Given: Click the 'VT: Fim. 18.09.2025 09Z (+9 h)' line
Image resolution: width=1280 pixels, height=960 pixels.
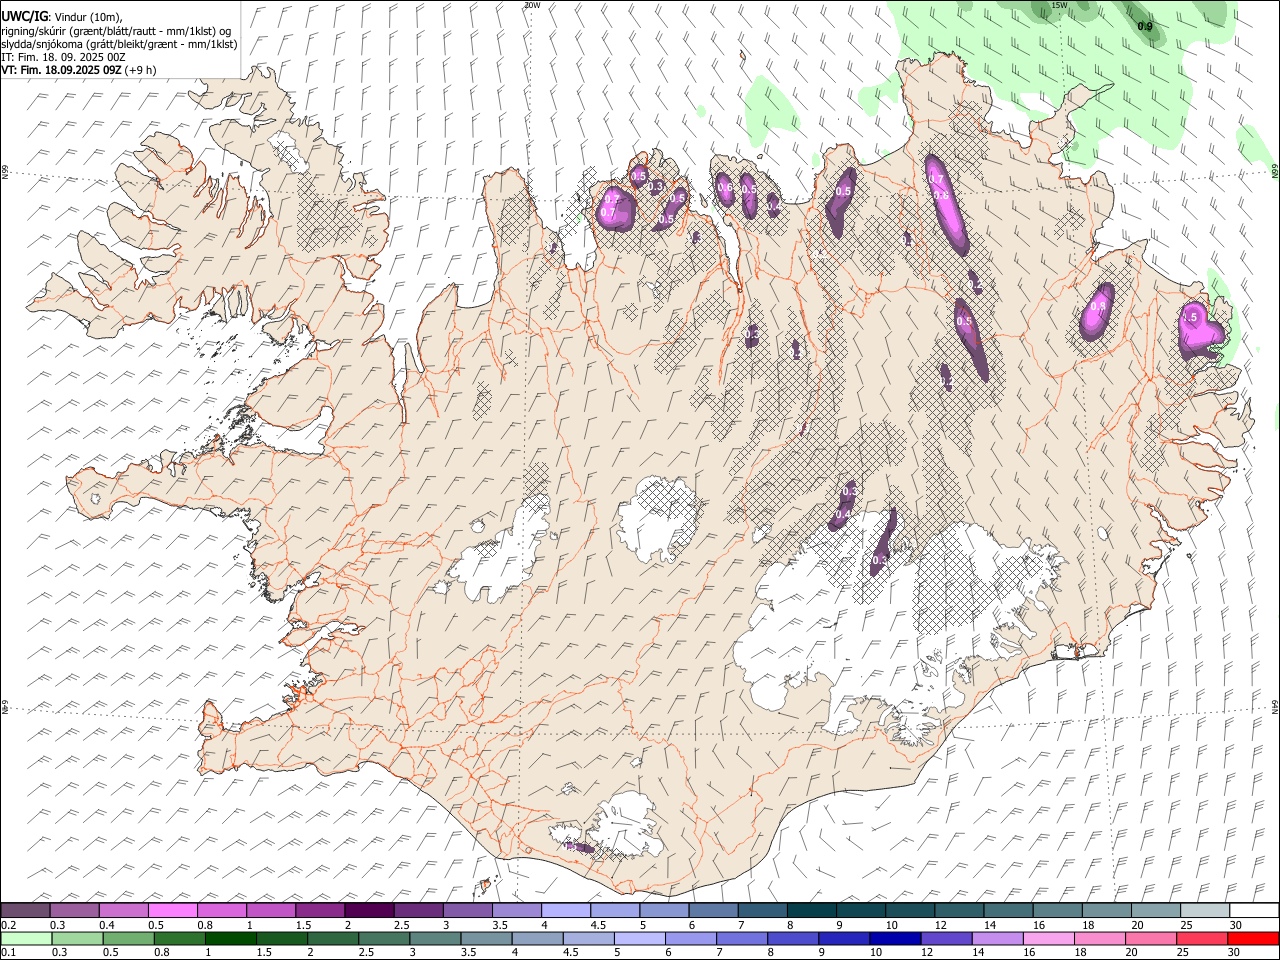Looking at the screenshot, I should click(78, 70).
